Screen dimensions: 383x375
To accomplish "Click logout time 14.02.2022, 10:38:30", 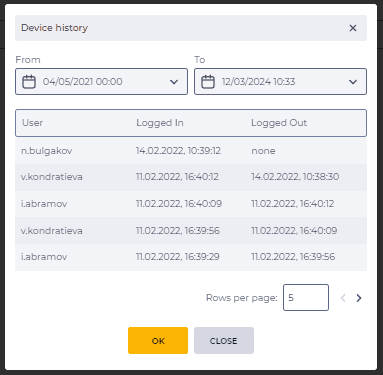I will coord(295,177).
